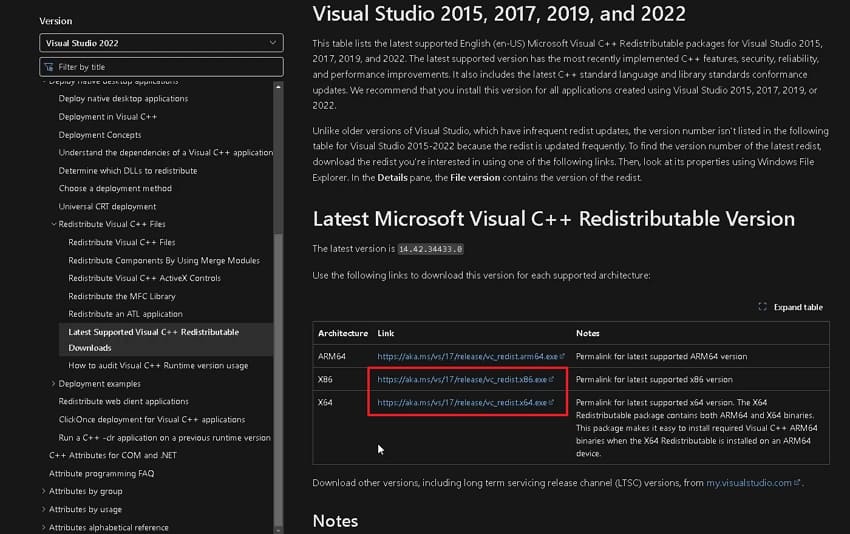Open Redistribute web client applications topic

tap(124, 401)
